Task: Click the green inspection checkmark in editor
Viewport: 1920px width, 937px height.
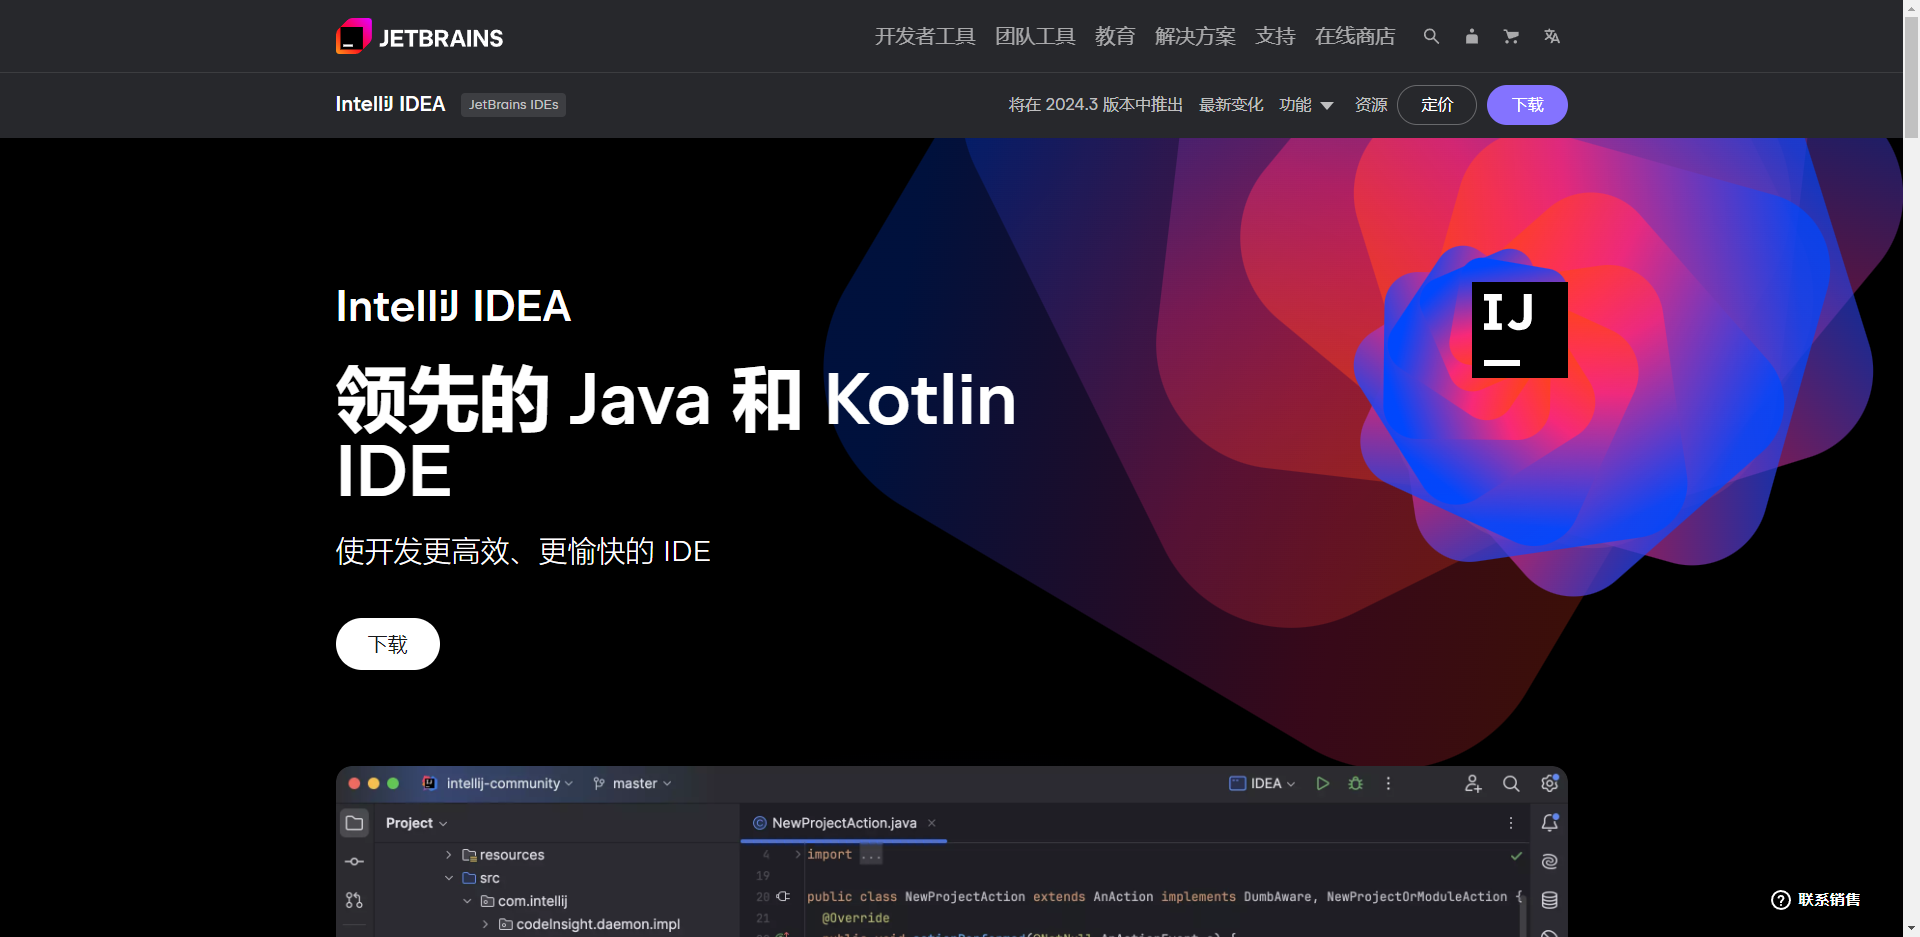Action: coord(1516,855)
